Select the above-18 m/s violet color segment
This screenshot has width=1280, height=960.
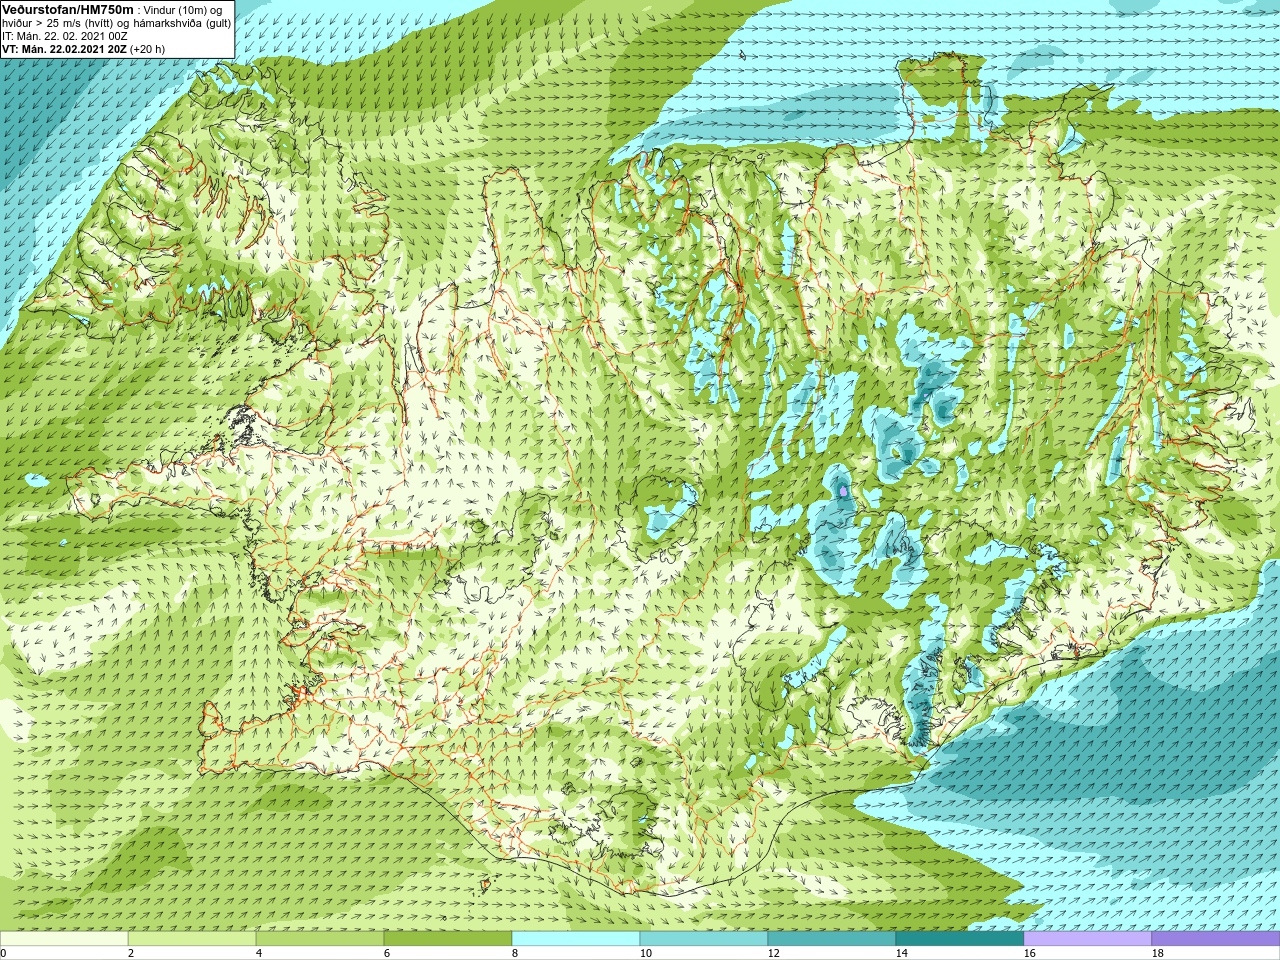coord(1216,939)
